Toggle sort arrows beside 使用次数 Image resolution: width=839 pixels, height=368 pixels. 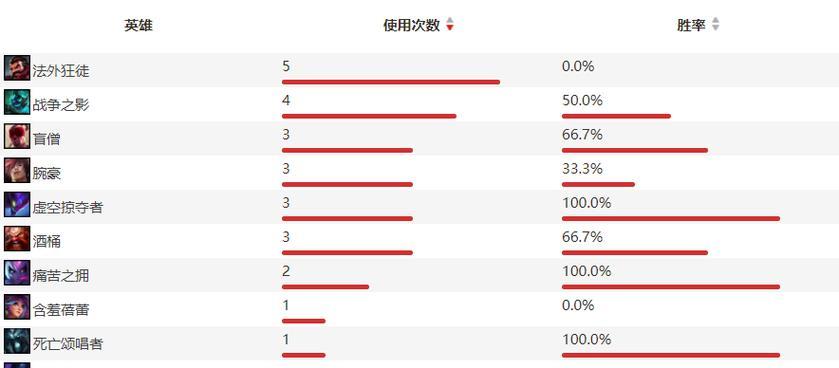click(x=449, y=25)
